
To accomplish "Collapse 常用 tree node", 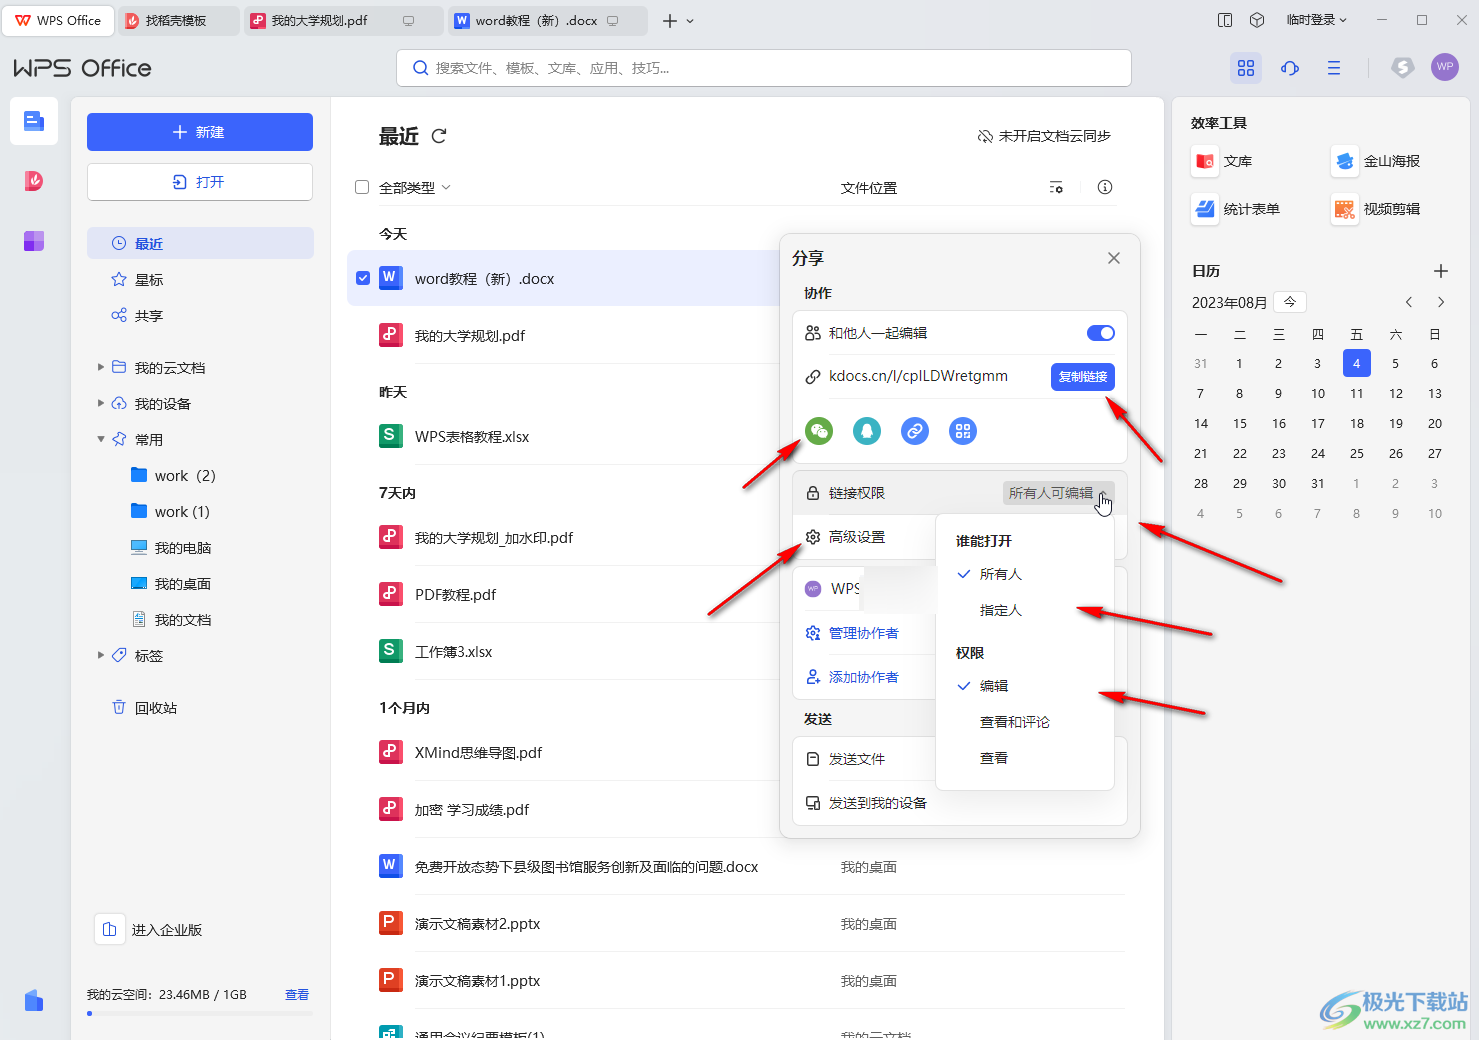I will (x=100, y=439).
